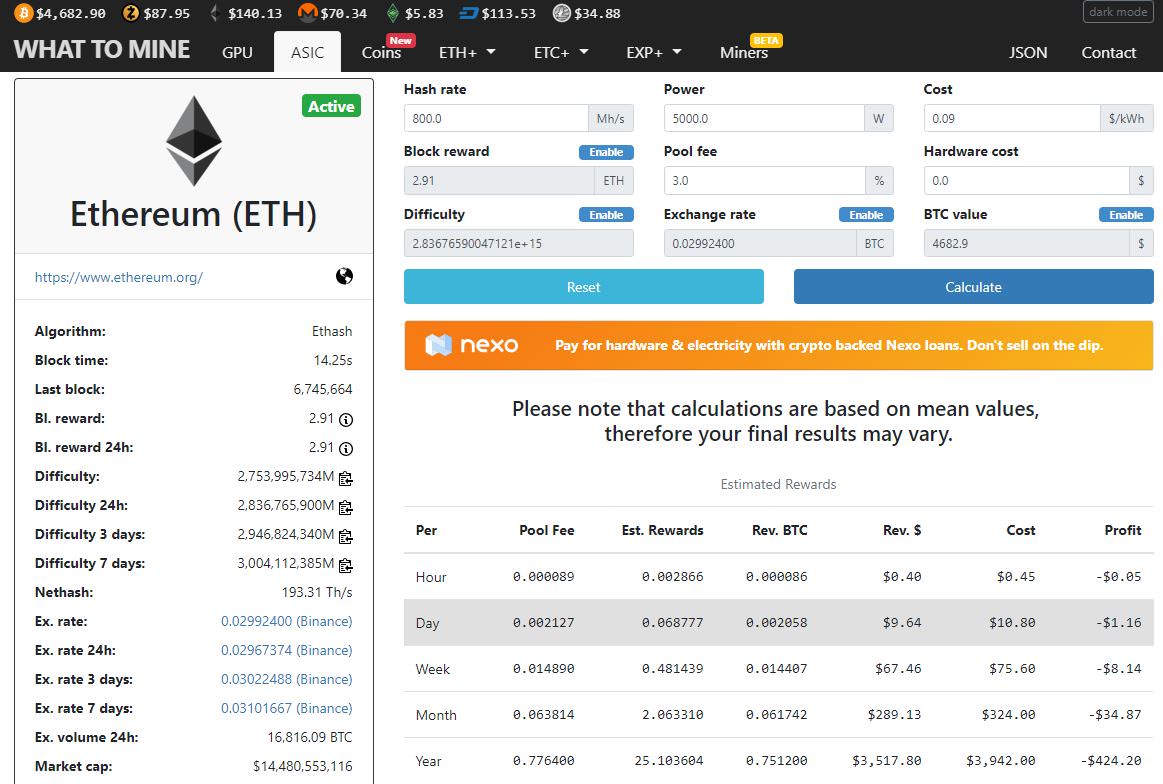Open the GPU tab
This screenshot has height=784, width=1163.
coord(237,53)
